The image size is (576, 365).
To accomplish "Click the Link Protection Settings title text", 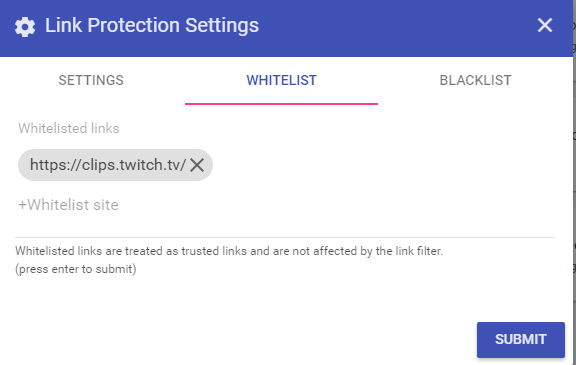I will click(x=152, y=25).
